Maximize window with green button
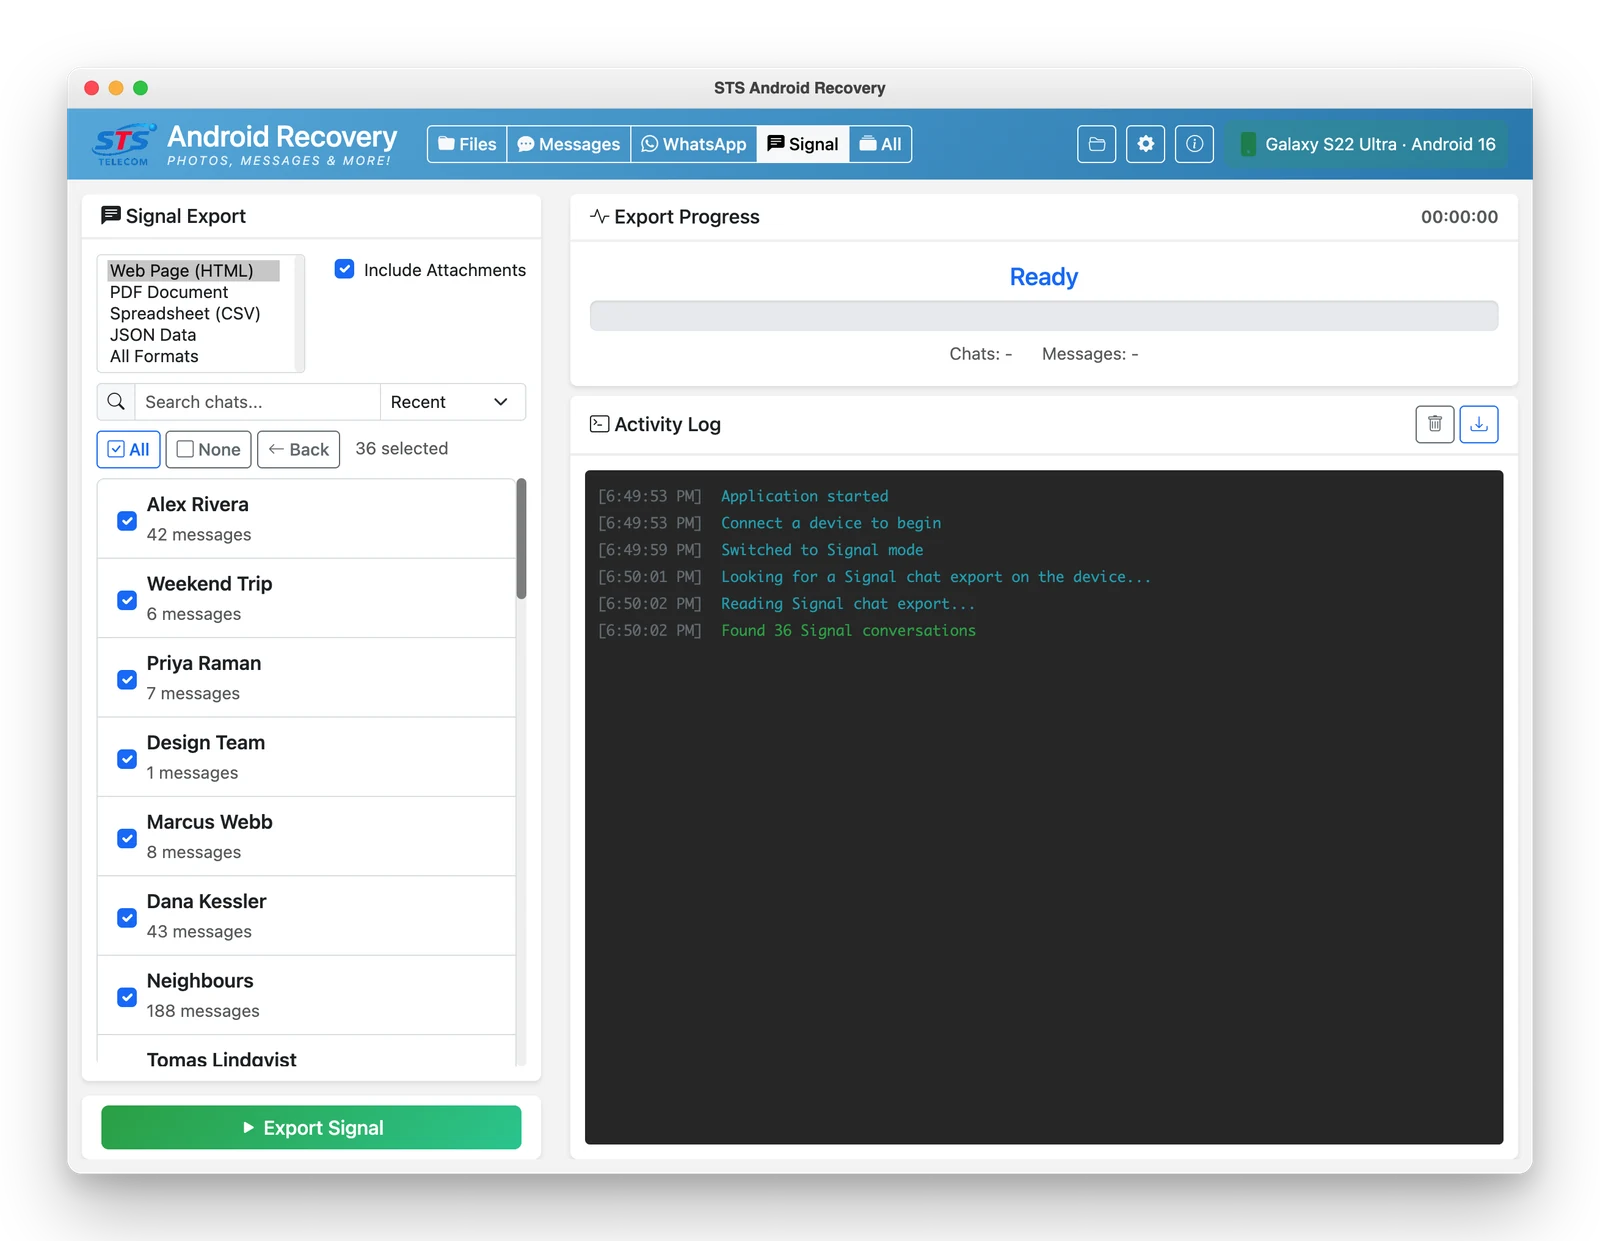 [140, 88]
